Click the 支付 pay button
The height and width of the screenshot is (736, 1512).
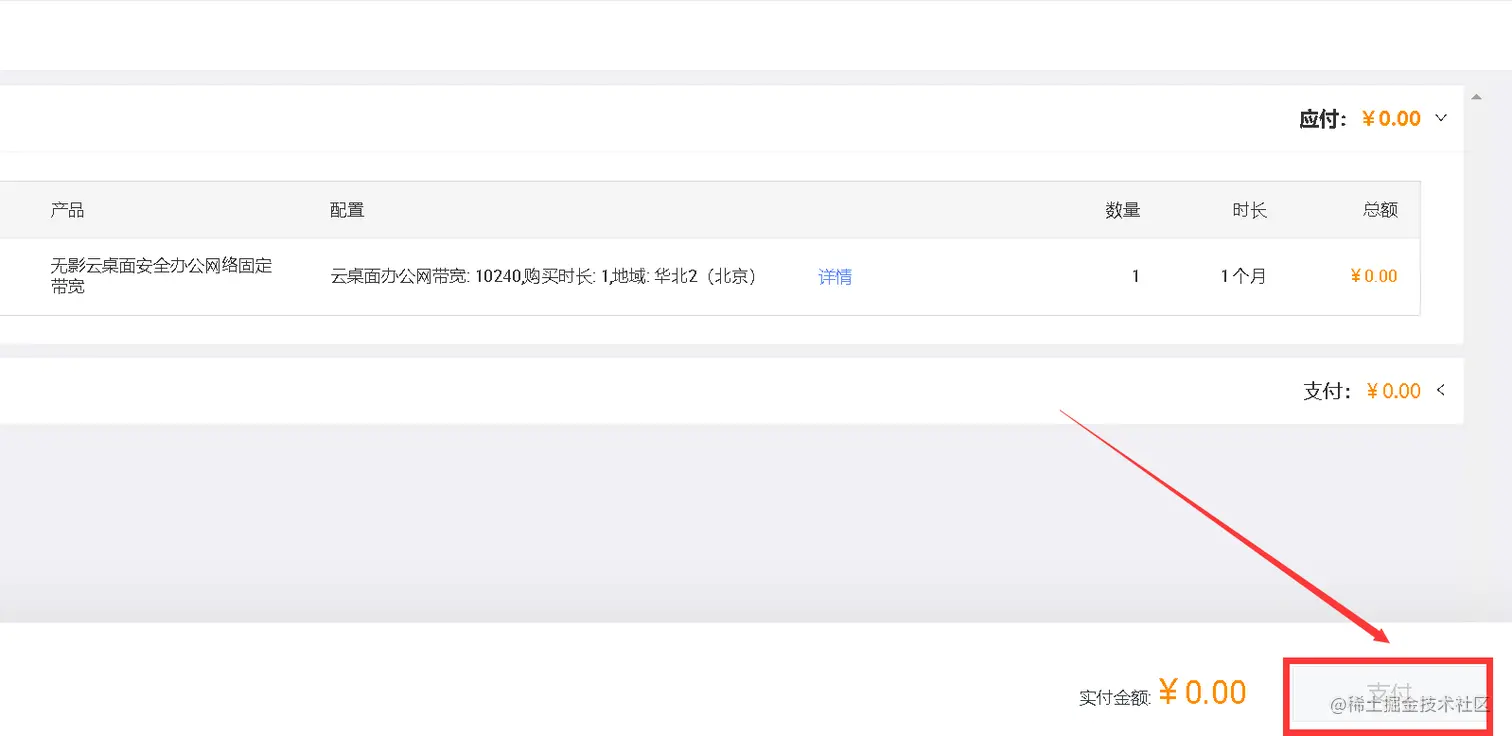(x=1389, y=693)
